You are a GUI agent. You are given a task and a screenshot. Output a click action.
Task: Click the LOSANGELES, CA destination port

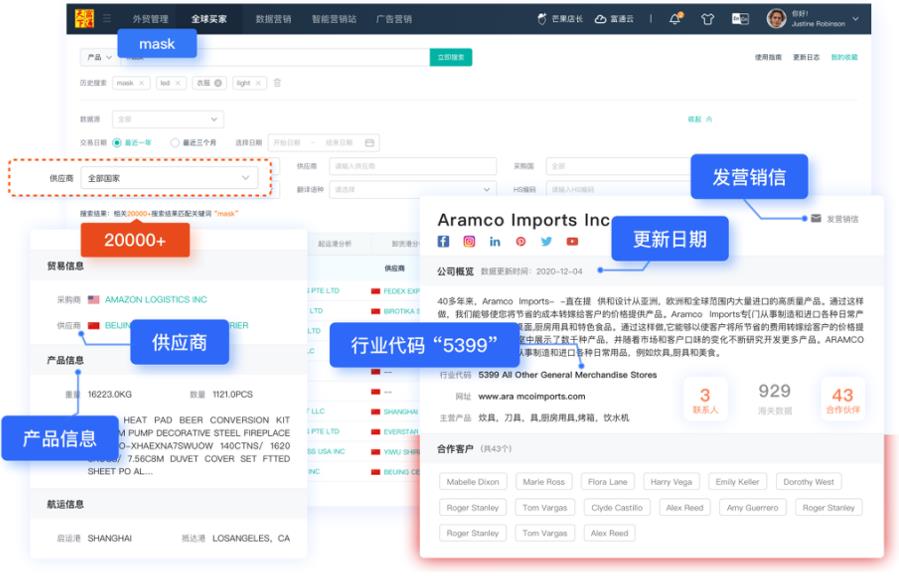[251, 538]
